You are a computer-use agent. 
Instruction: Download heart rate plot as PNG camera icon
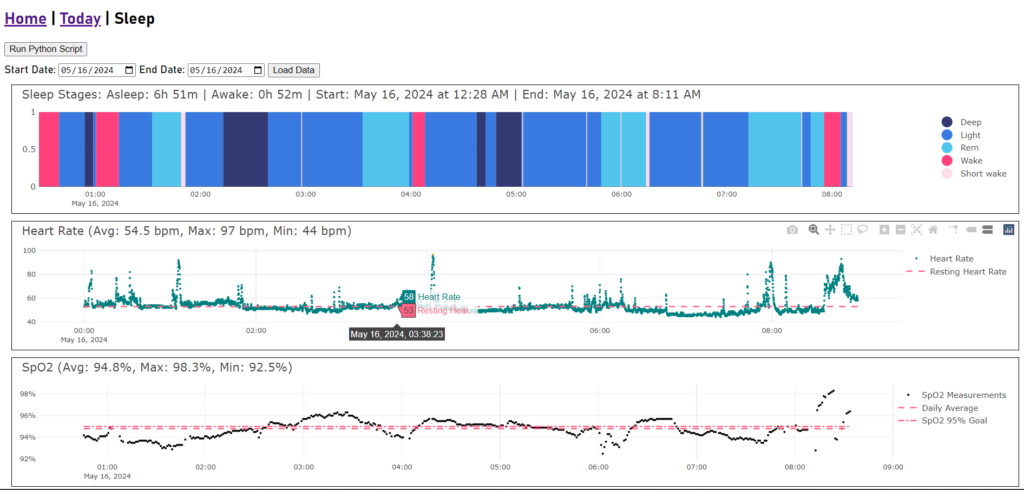point(792,230)
